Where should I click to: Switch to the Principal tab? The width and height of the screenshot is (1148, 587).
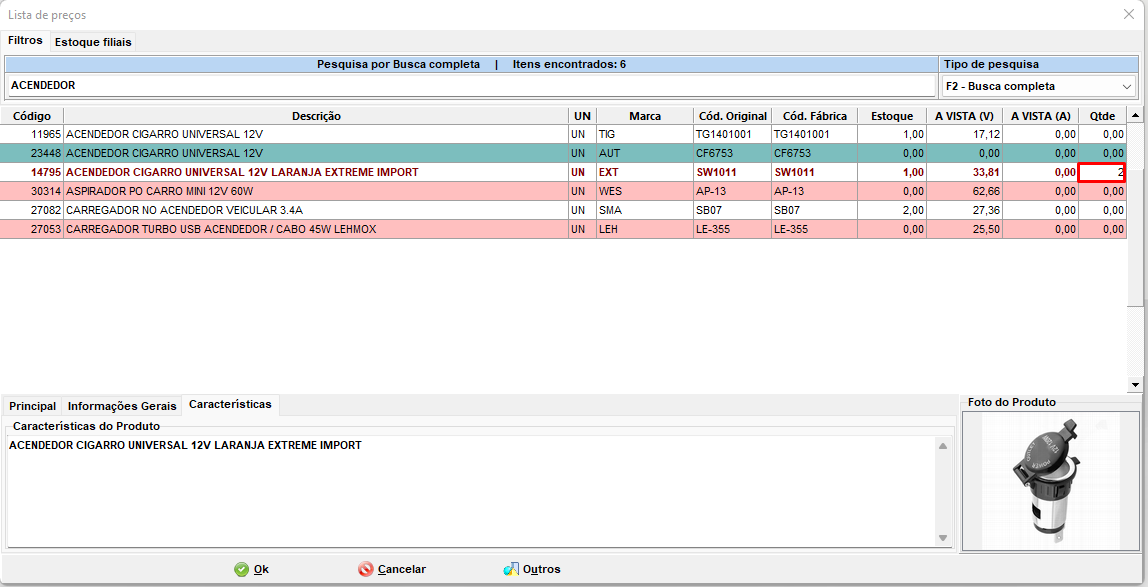32,406
